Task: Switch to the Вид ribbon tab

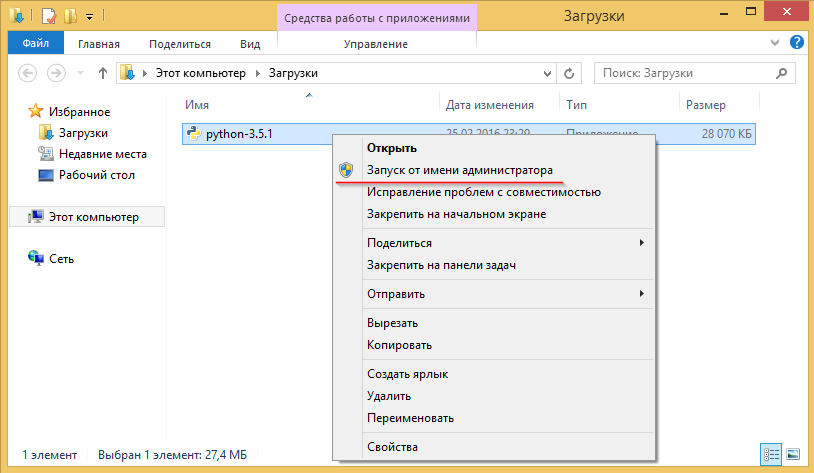Action: click(250, 44)
